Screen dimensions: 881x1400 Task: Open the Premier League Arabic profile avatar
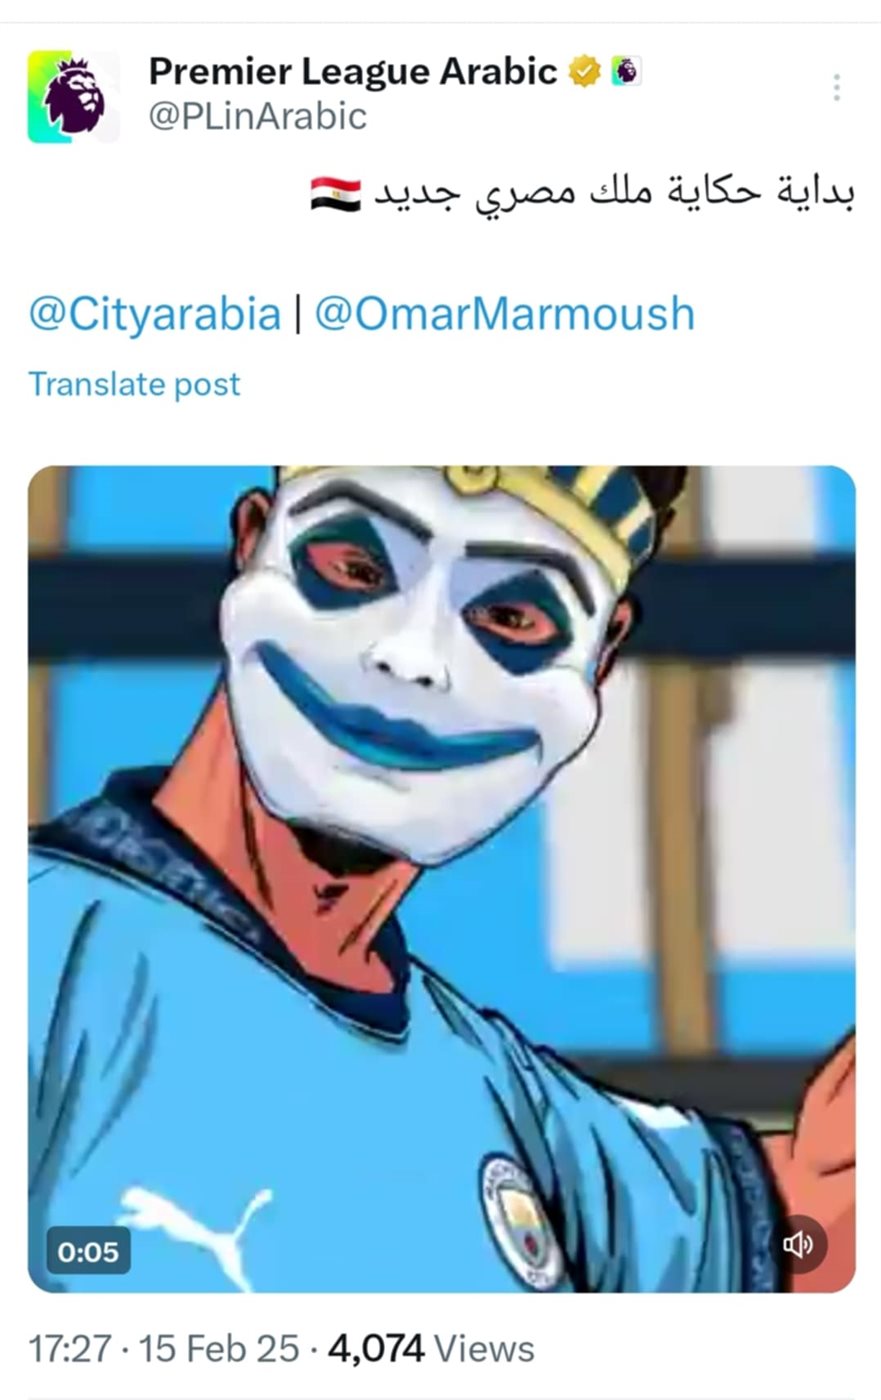click(74, 97)
